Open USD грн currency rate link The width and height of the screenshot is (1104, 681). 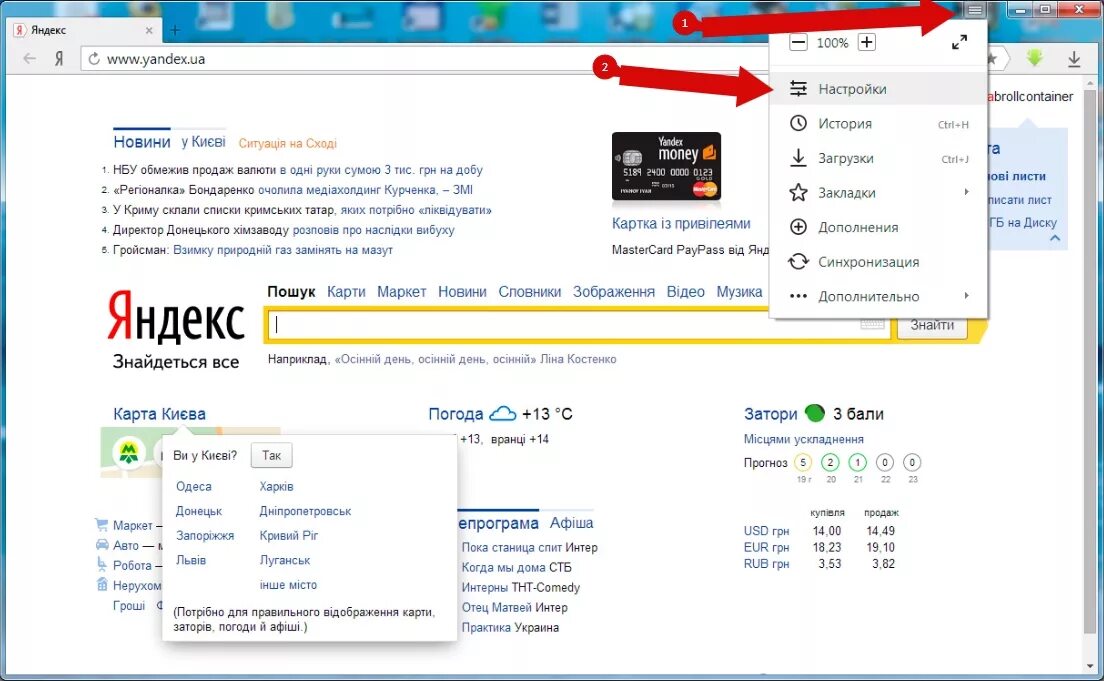tap(766, 531)
